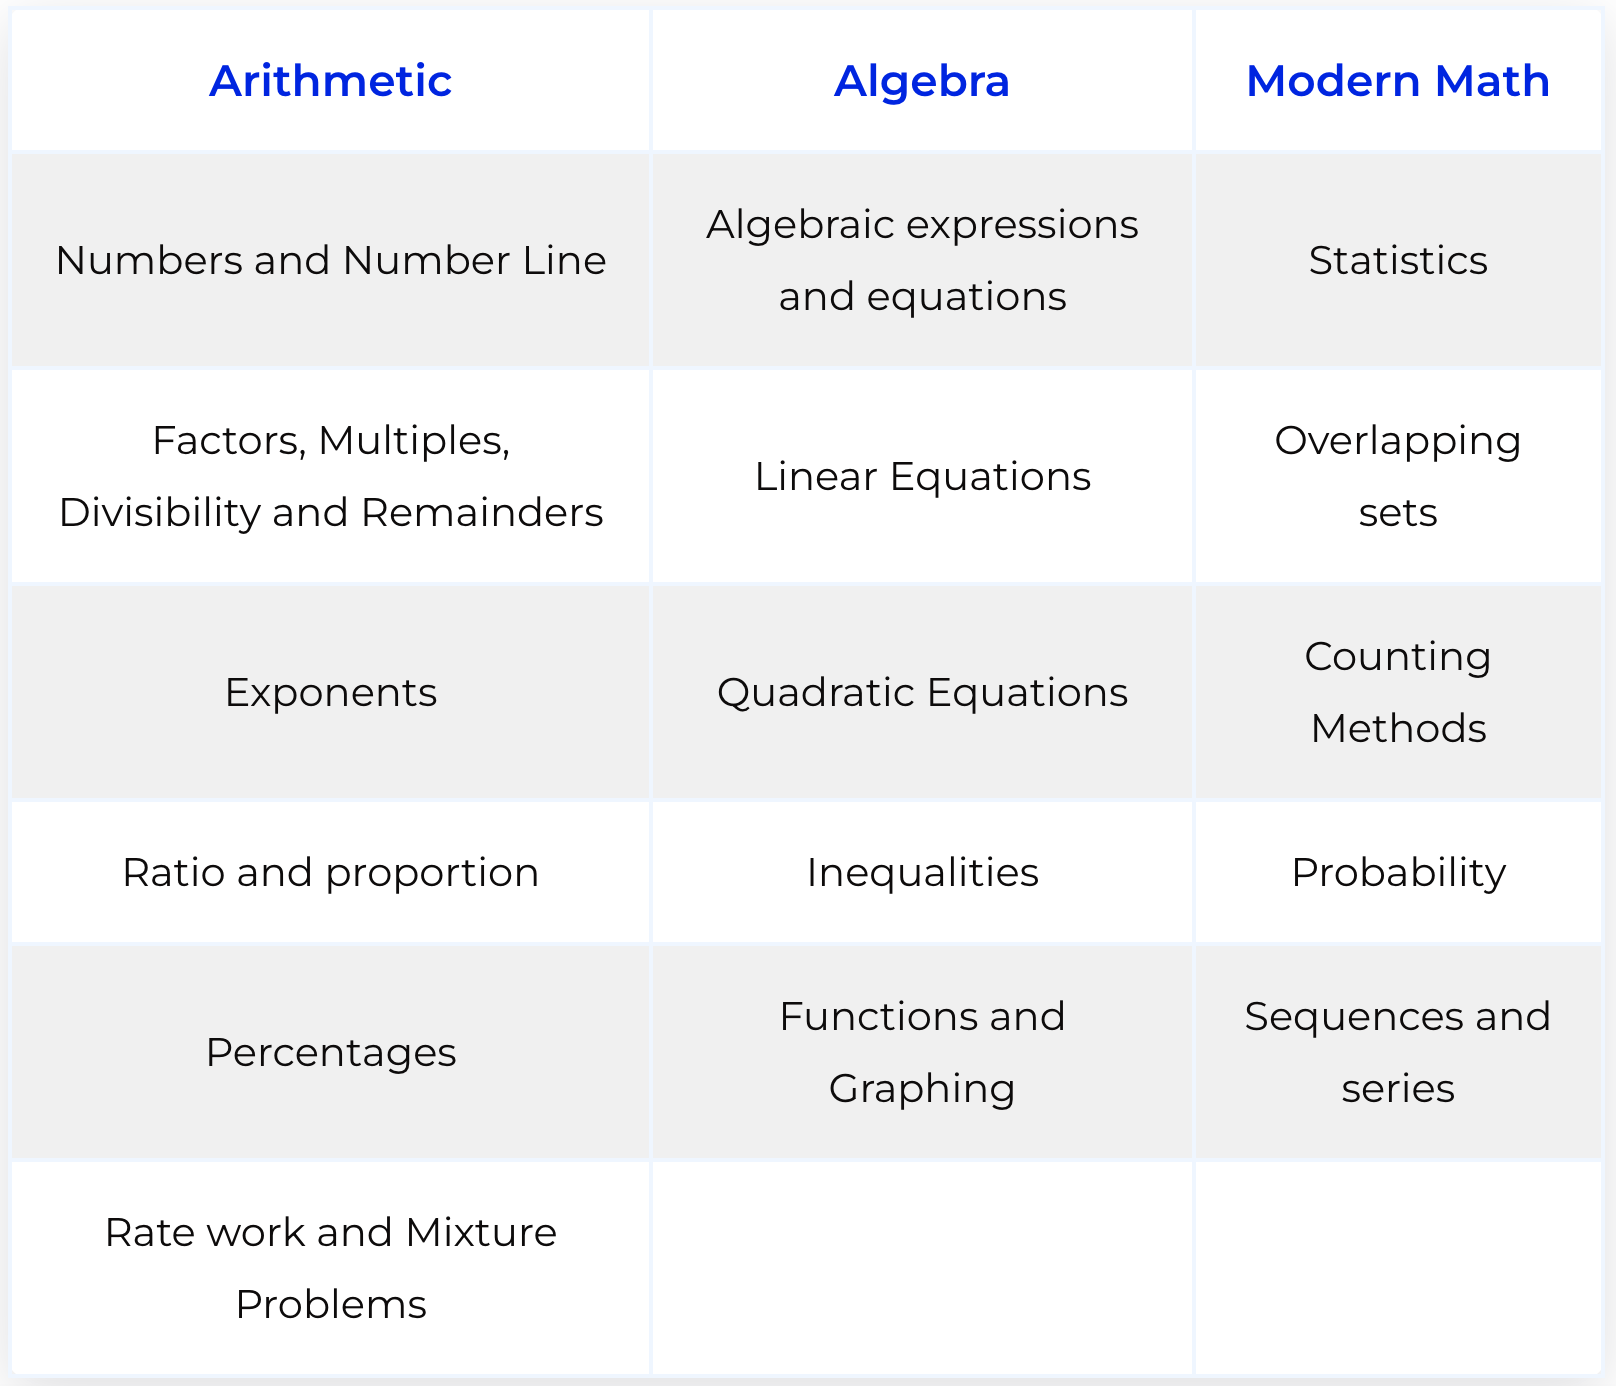Click the Linear Equations topic
This screenshot has height=1386, width=1616.
click(x=921, y=476)
